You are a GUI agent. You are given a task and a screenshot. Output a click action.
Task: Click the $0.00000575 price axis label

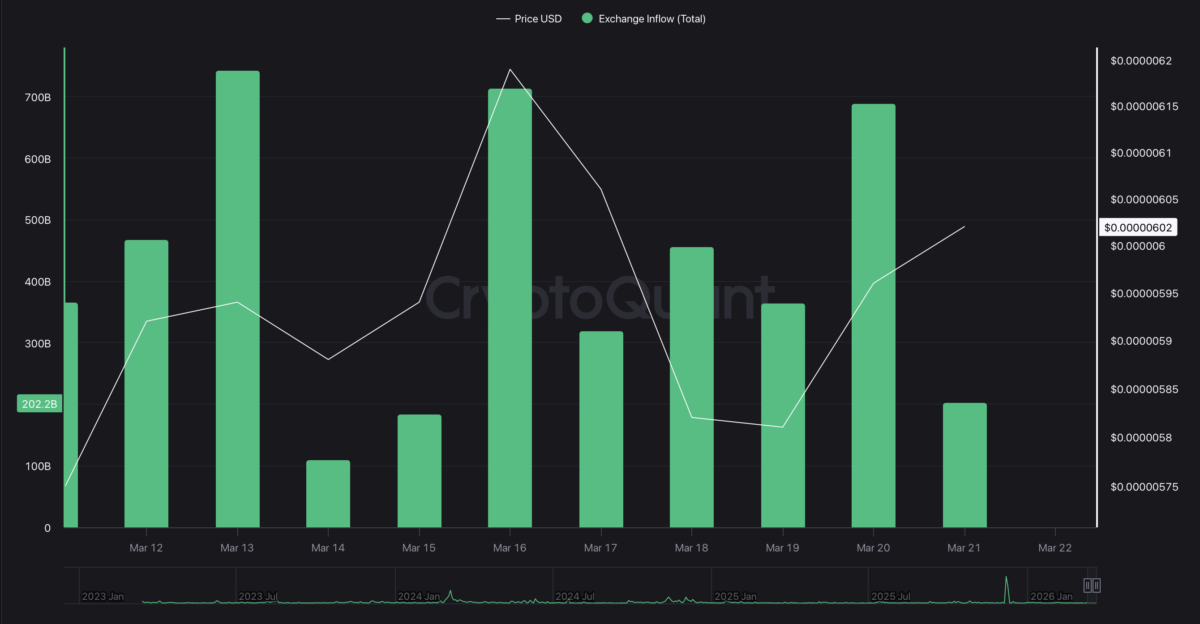point(1144,486)
